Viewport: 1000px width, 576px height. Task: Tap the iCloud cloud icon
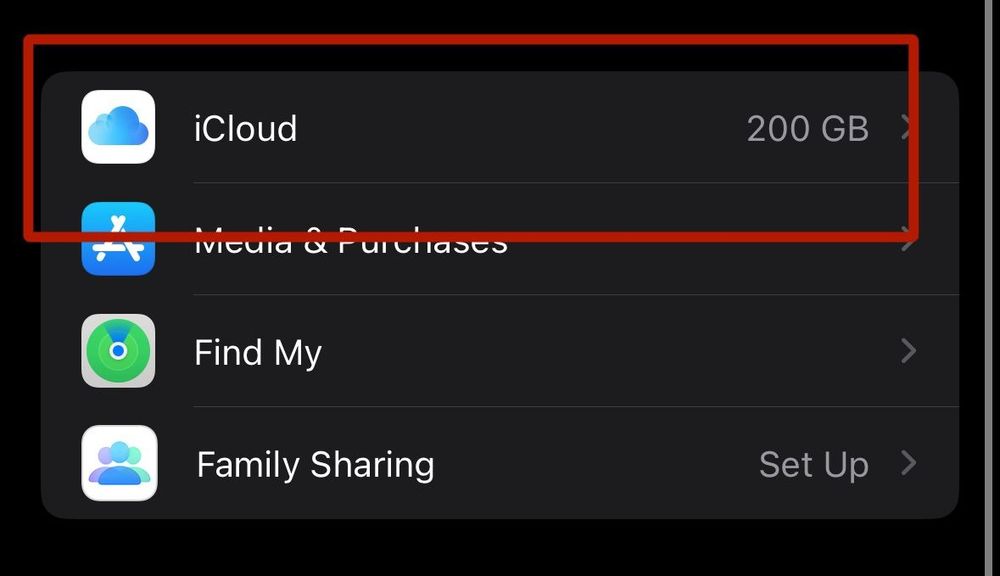[118, 127]
